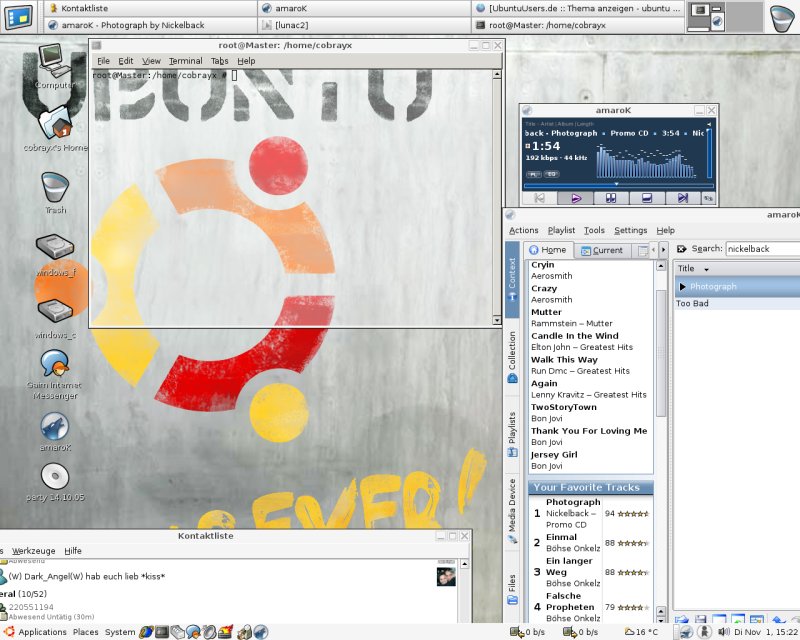Open the Applications menu in bottom panel

click(42, 632)
